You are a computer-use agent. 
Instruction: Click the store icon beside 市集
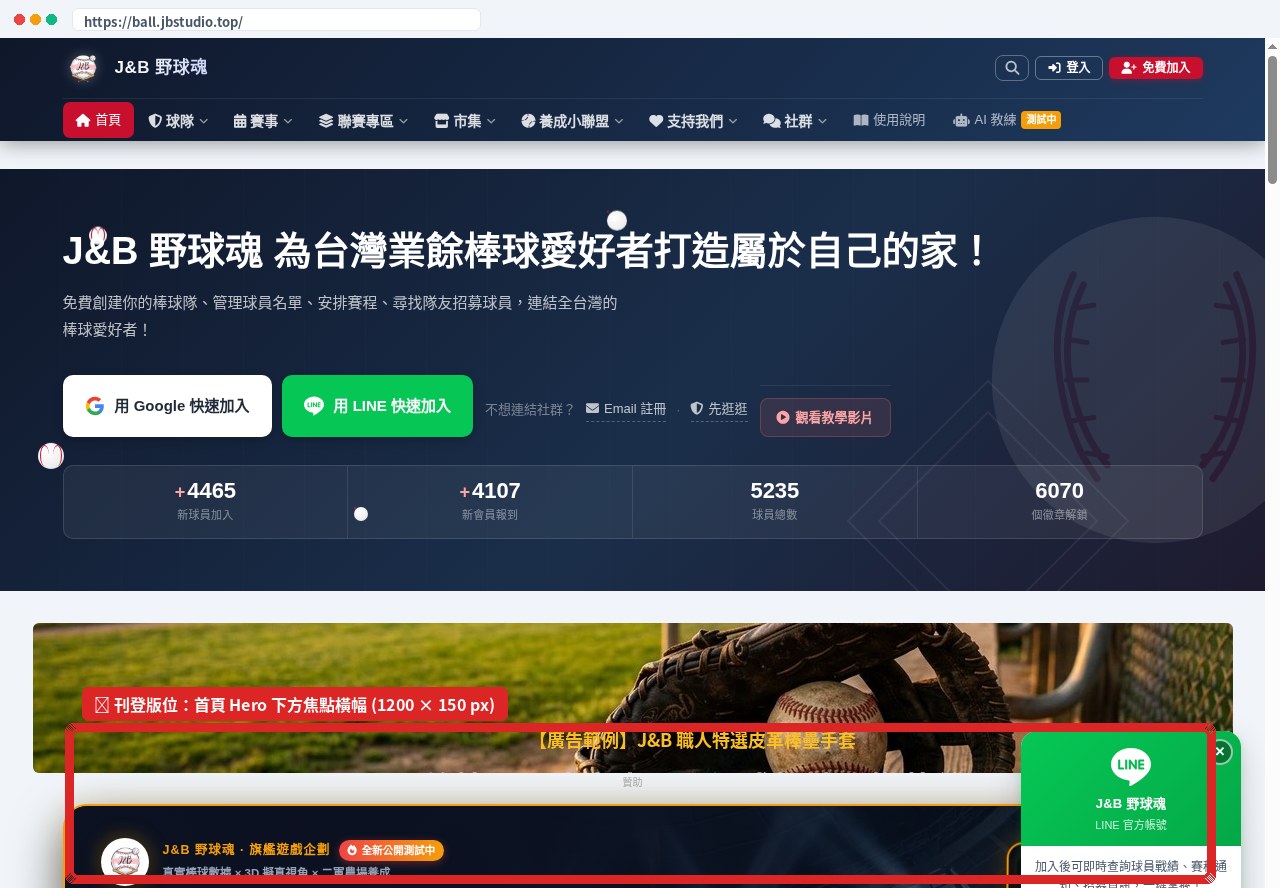442,121
